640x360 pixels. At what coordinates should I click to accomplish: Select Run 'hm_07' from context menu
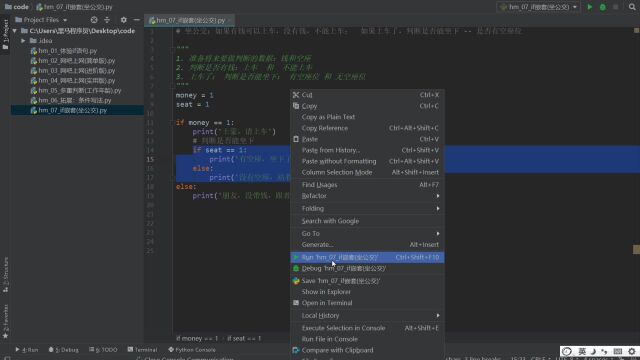[x=367, y=258]
